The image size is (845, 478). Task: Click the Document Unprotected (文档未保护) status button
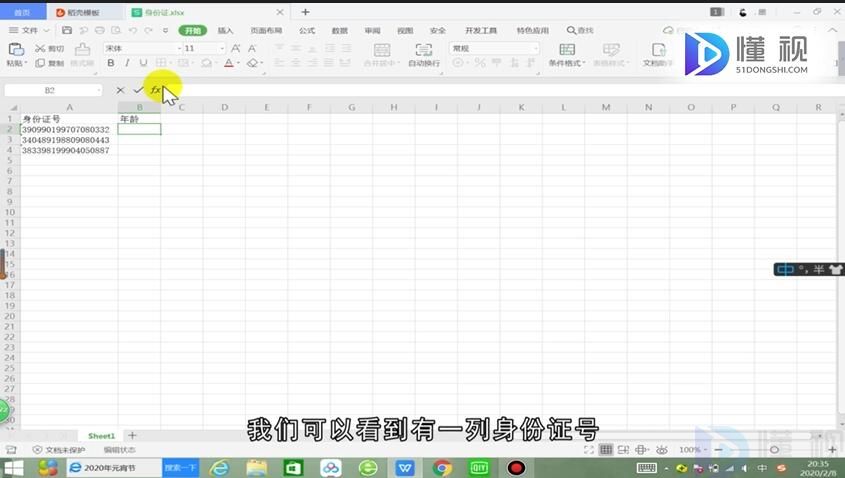pos(59,449)
